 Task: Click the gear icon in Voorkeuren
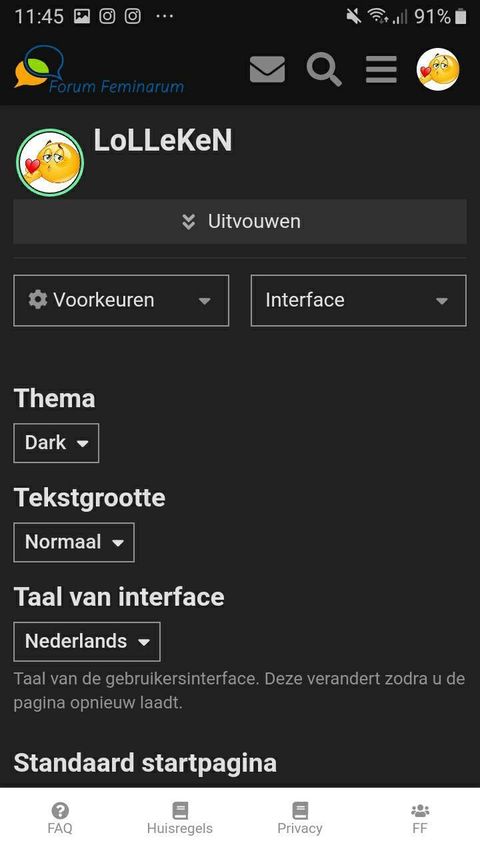(x=38, y=300)
